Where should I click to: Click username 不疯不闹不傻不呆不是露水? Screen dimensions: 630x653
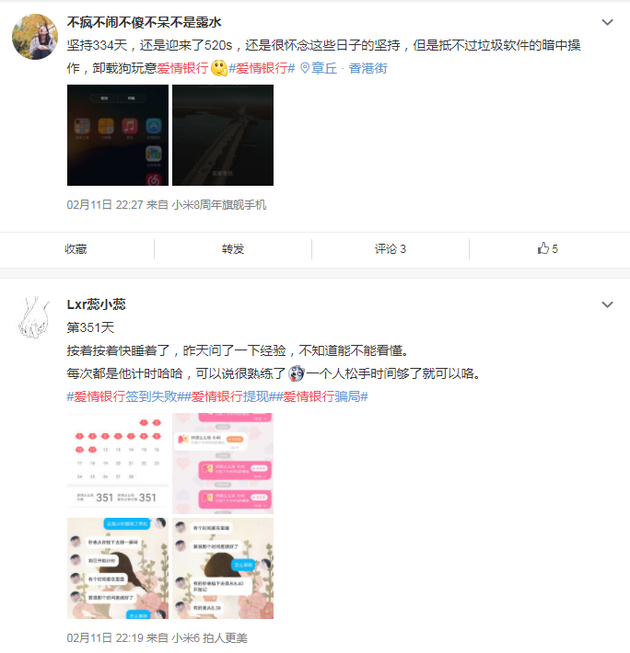click(x=144, y=22)
